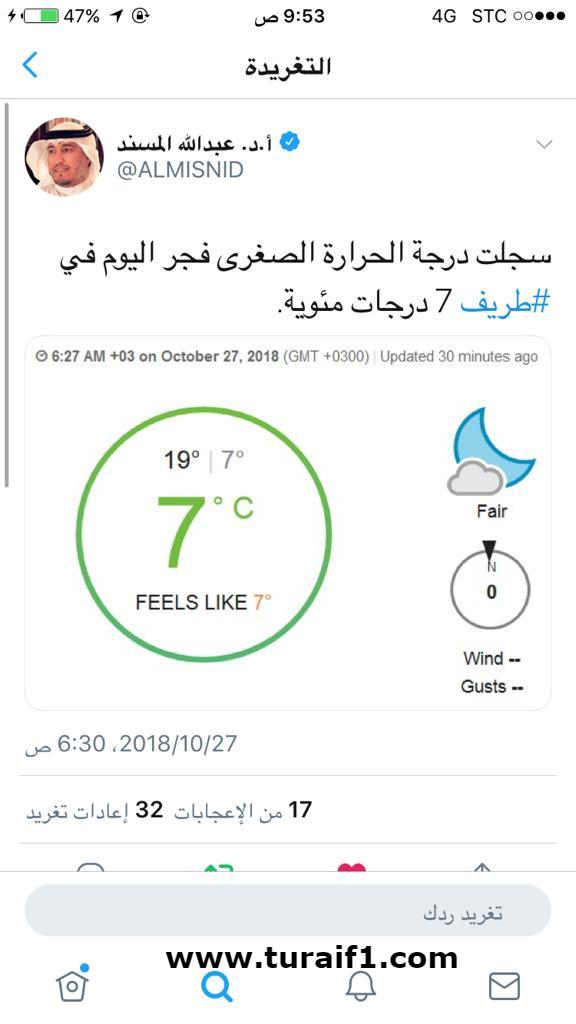Tap the reply field تغريد ردك
The height and width of the screenshot is (1024, 576).
click(288, 912)
